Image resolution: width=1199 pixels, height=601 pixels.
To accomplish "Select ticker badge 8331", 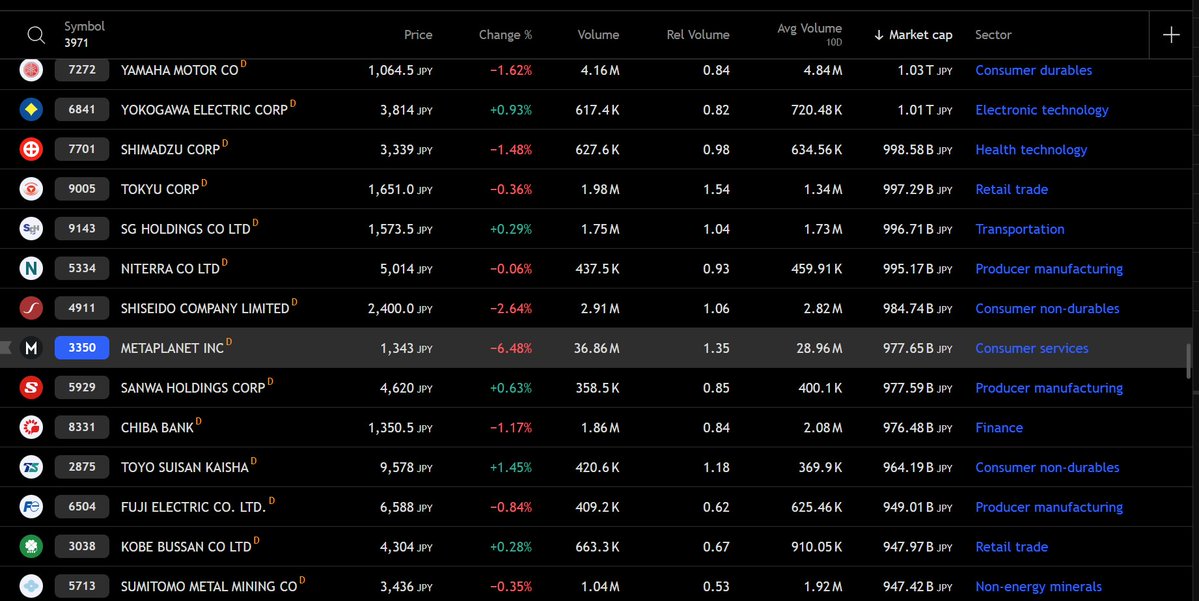I will tap(82, 427).
